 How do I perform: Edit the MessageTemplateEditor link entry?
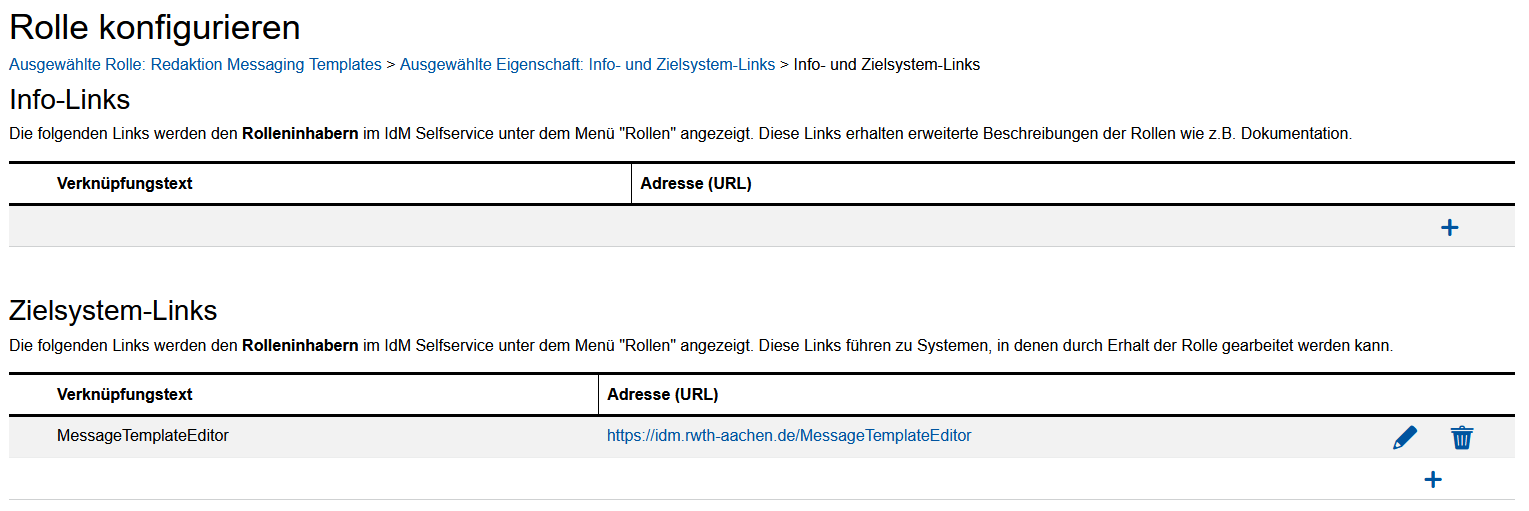coord(1404,437)
